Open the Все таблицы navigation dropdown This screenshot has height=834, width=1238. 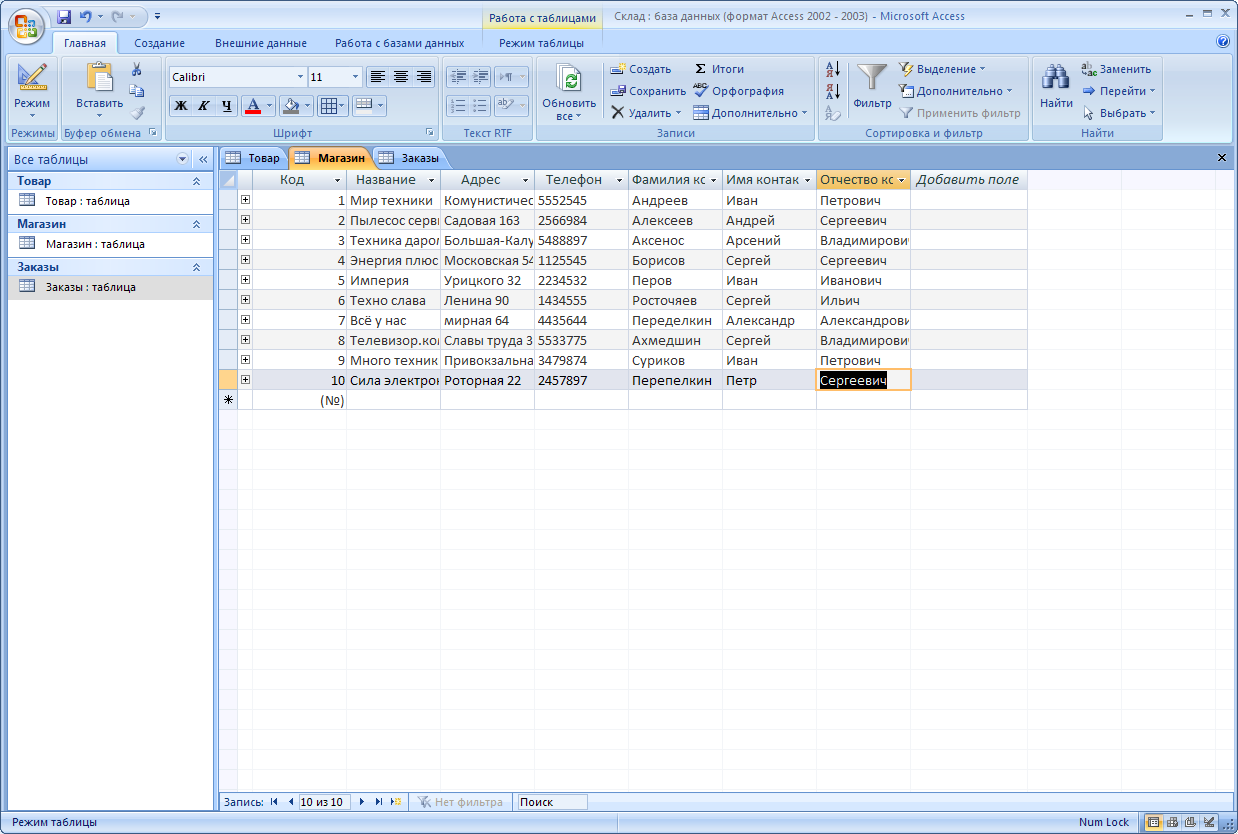pos(182,159)
